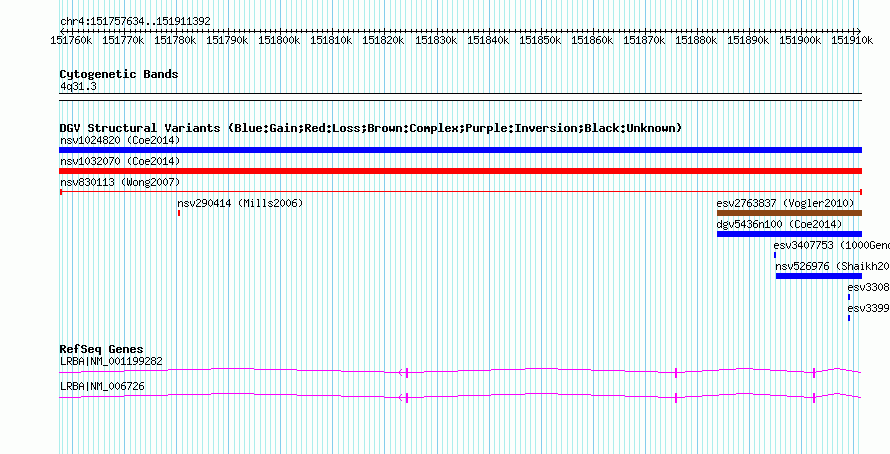Click the Cytogenetic Bands track title
Image resolution: width=890 pixels, height=454 pixels.
coord(119,74)
